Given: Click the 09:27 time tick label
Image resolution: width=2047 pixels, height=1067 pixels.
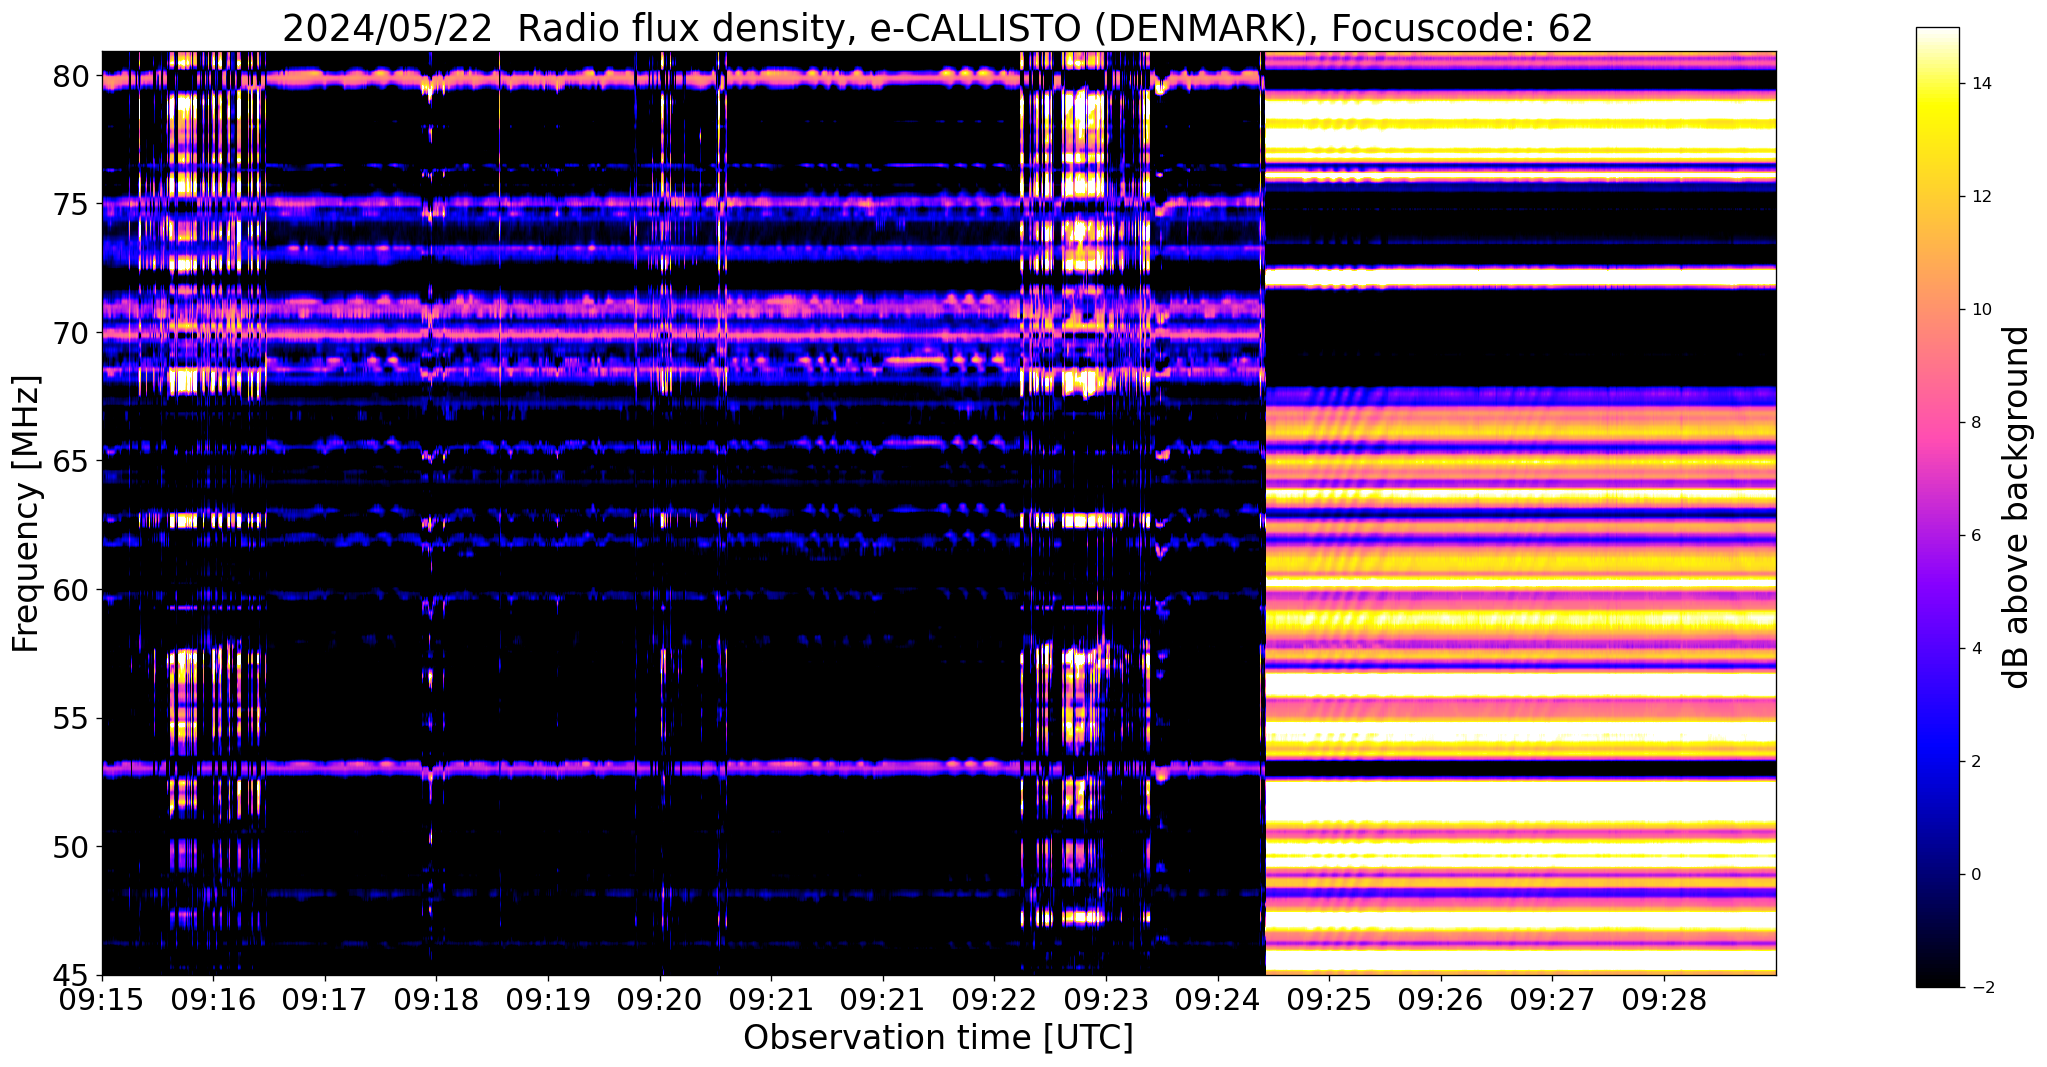Looking at the screenshot, I should [x=1552, y=999].
